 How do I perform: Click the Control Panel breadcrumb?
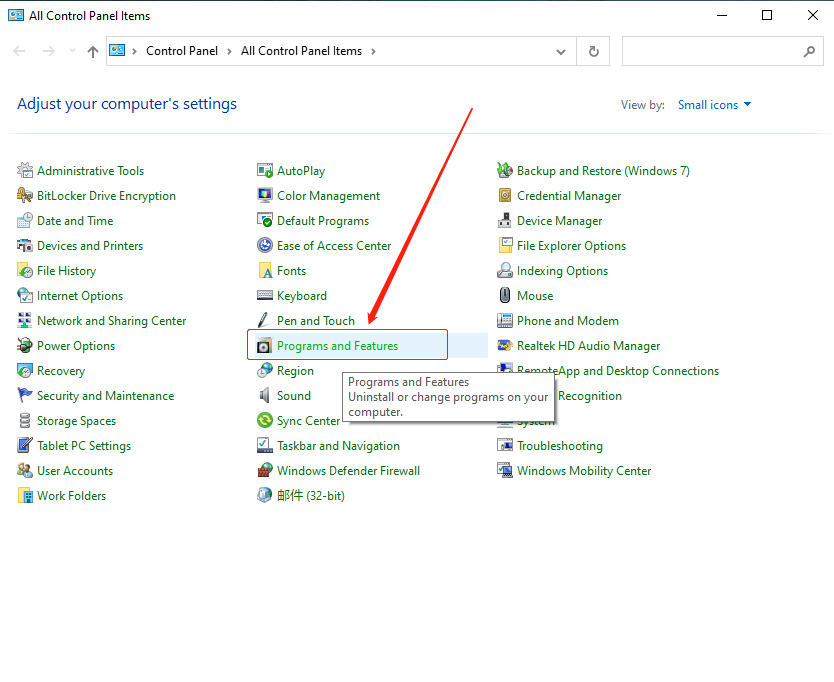(182, 51)
